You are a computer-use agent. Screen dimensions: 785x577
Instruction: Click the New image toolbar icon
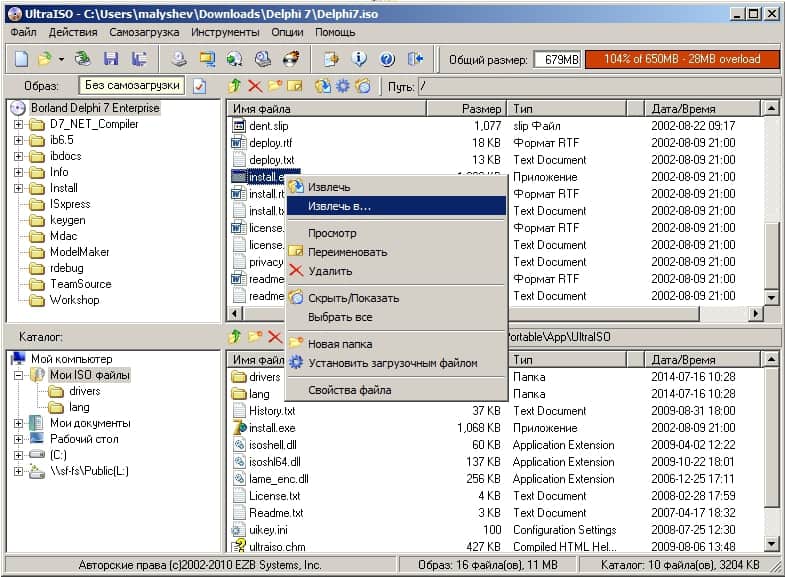click(x=21, y=59)
